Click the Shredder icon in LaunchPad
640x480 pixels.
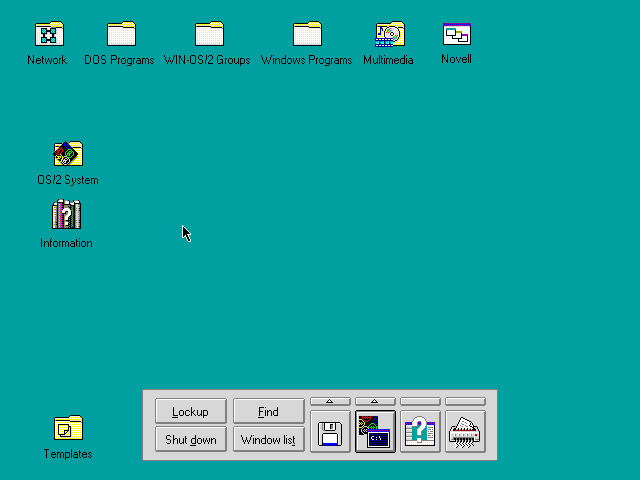(465, 432)
